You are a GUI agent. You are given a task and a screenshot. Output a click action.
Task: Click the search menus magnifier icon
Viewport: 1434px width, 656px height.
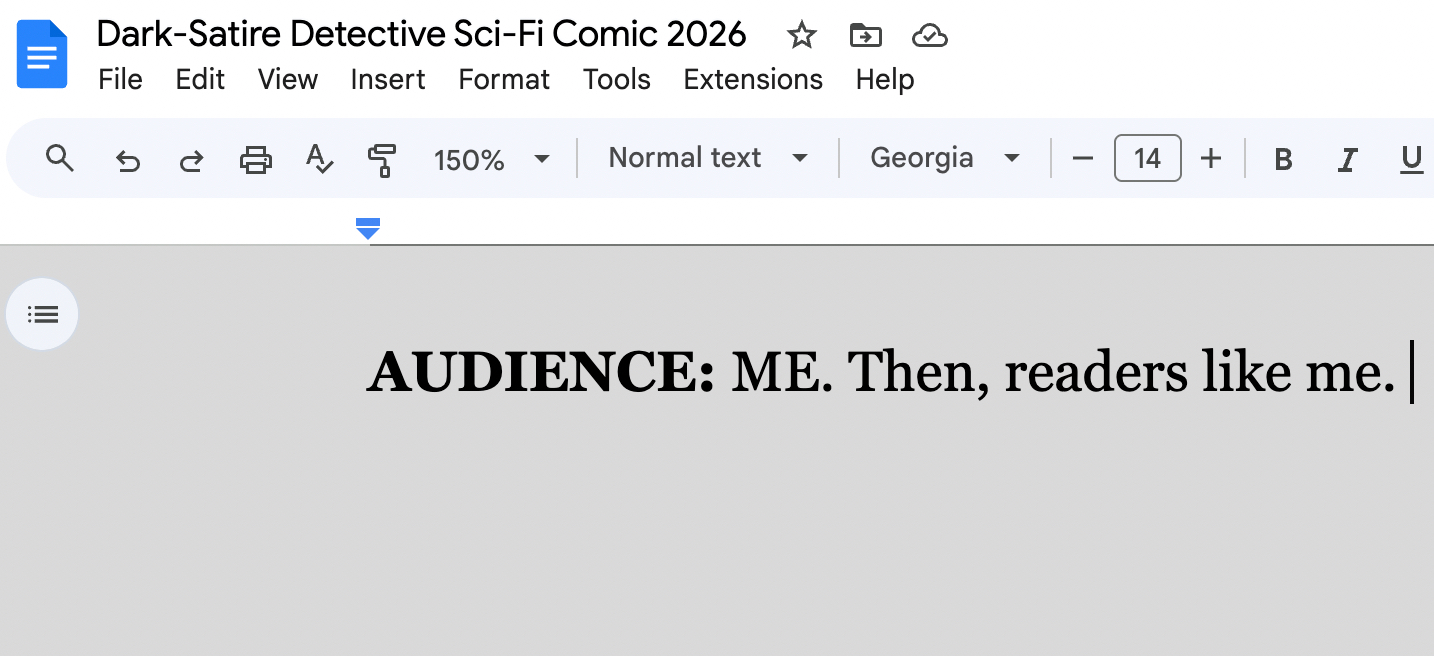tap(60, 158)
